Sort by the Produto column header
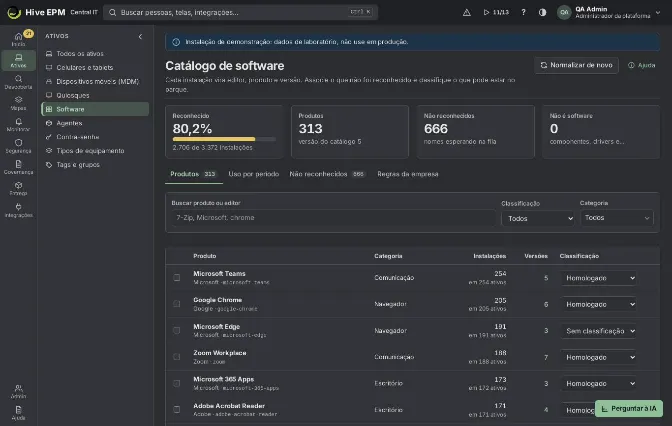Screen dimensions: 672x426 (204, 256)
